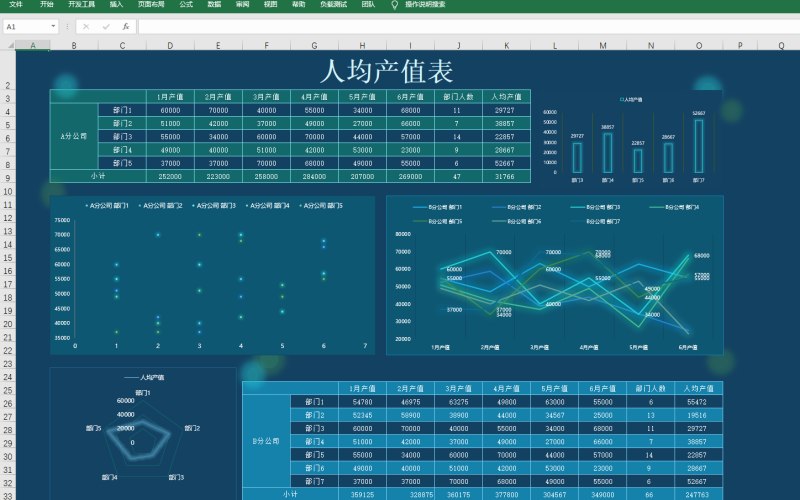
Task: Click the 38857 cell in row 5
Action: [x=505, y=123]
